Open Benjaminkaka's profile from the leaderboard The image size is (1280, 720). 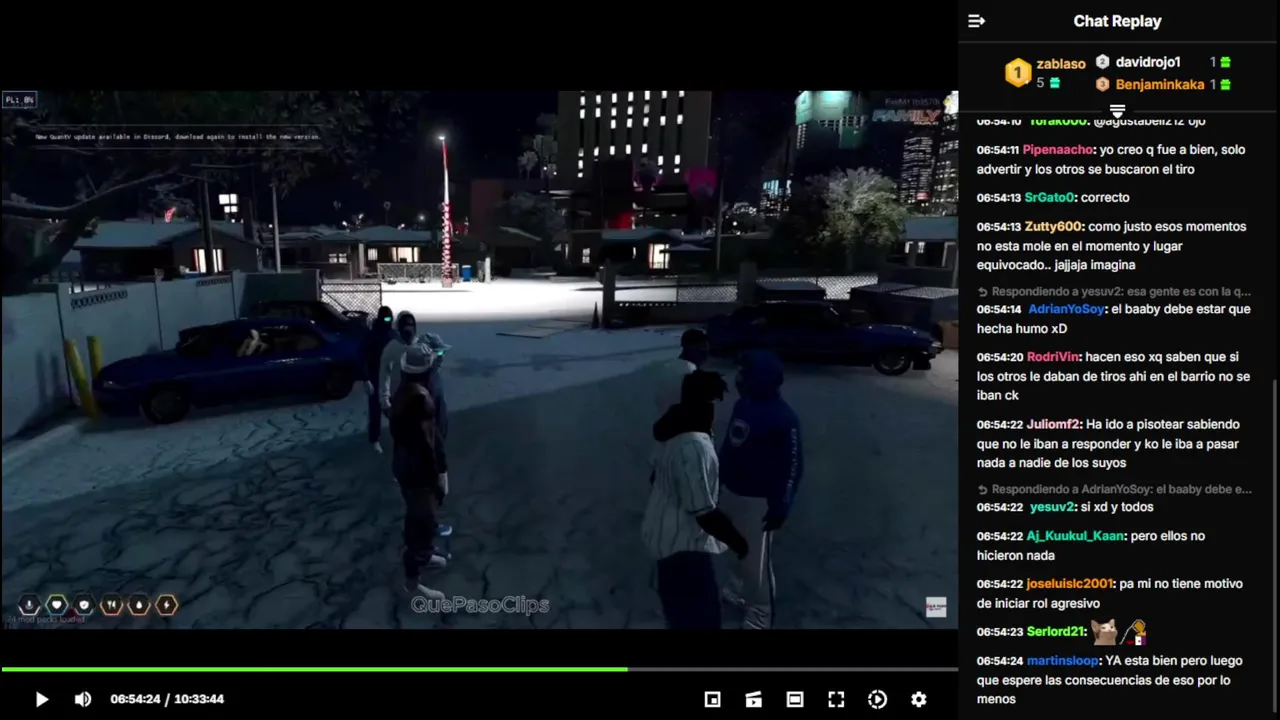click(x=1158, y=85)
